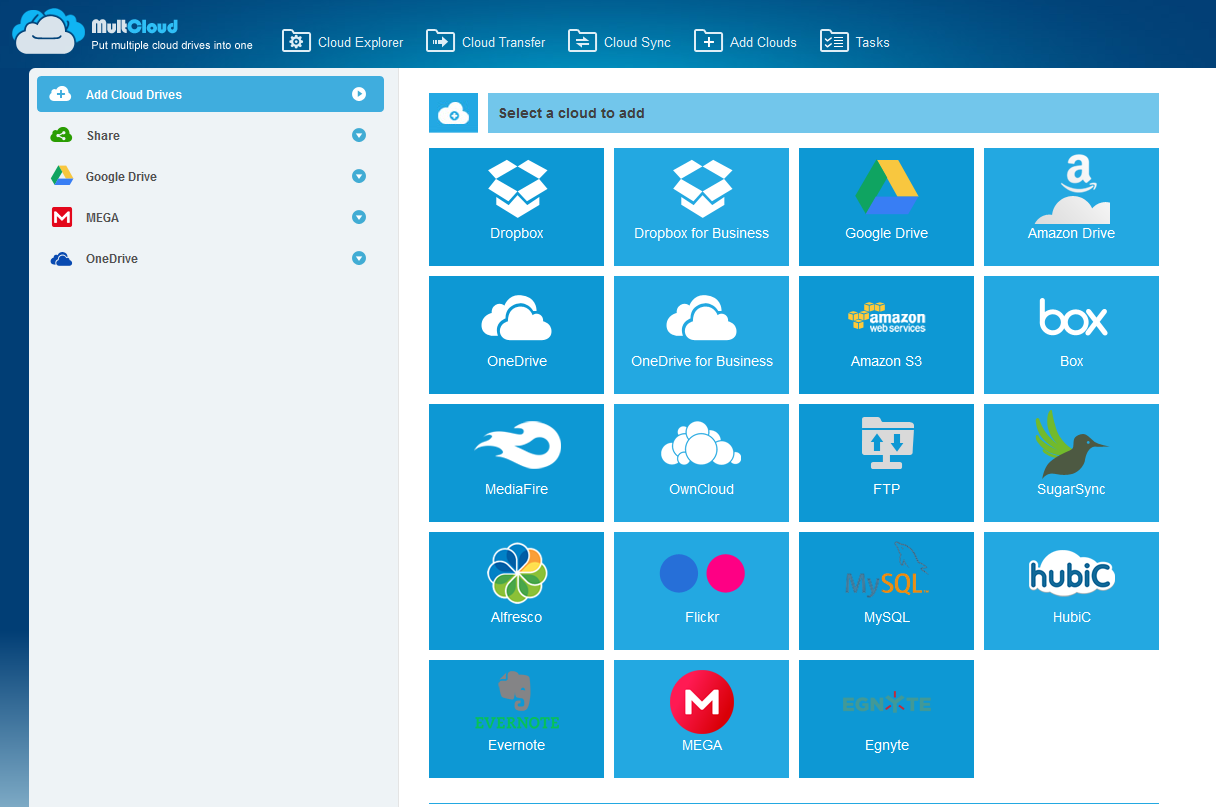Select Add Cloud Drives in sidebar
Image resolution: width=1216 pixels, height=807 pixels.
click(x=210, y=94)
